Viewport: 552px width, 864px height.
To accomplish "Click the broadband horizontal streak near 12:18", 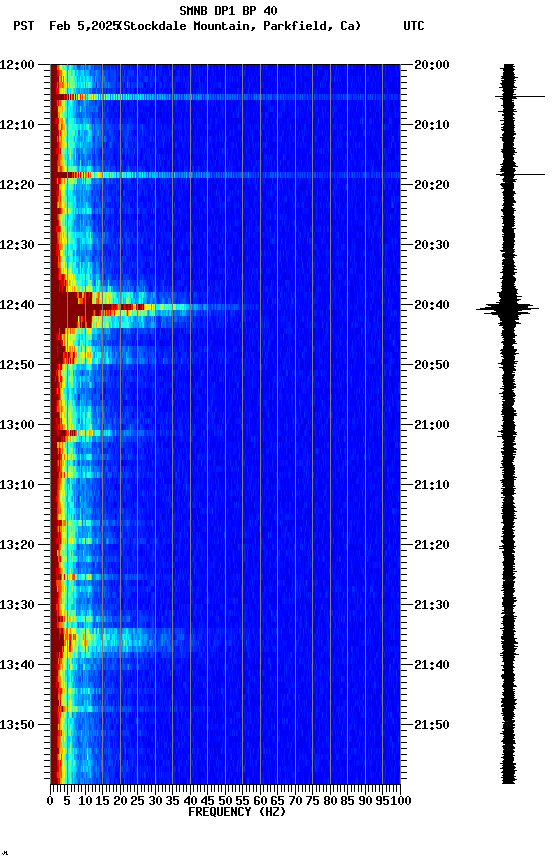I will [225, 175].
